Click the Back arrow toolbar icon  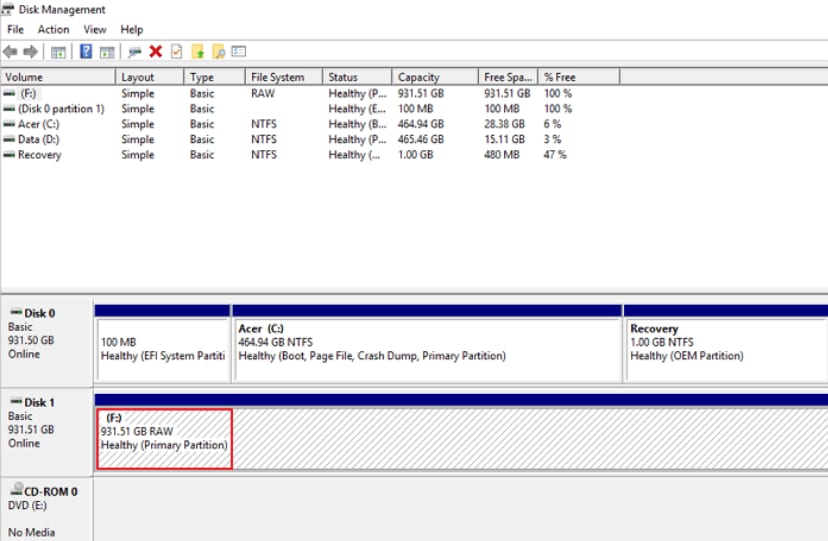pos(10,52)
